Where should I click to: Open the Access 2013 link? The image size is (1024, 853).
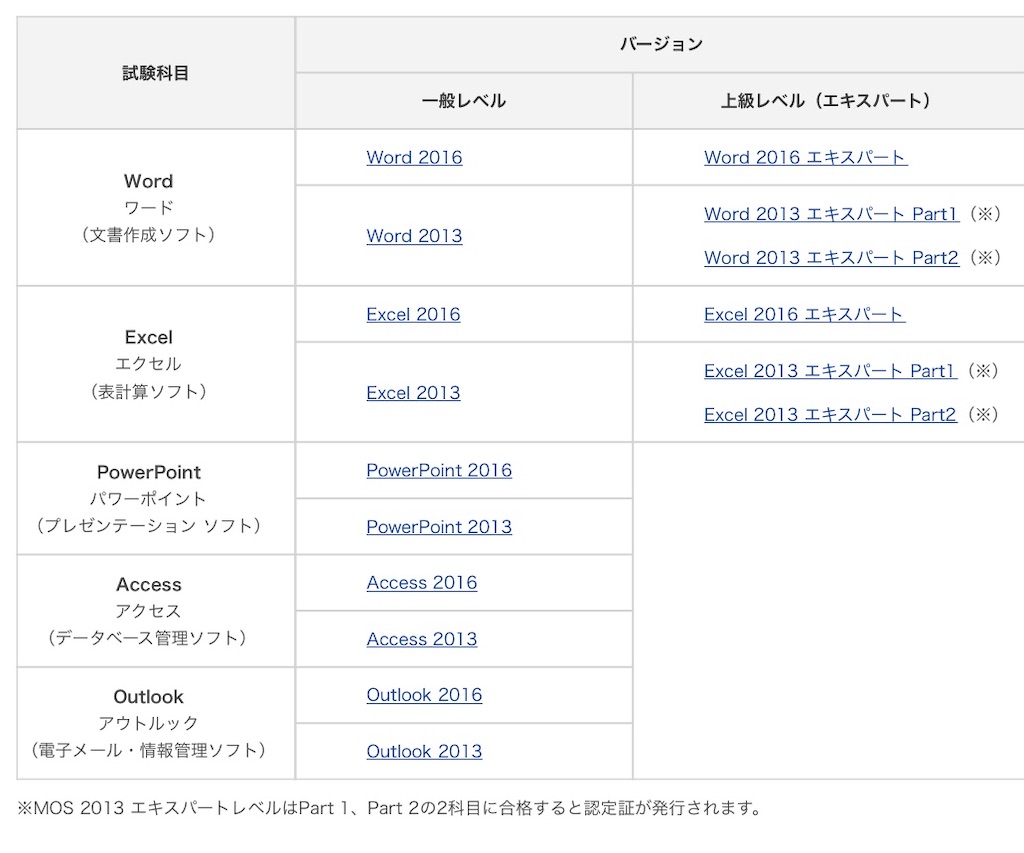(422, 639)
